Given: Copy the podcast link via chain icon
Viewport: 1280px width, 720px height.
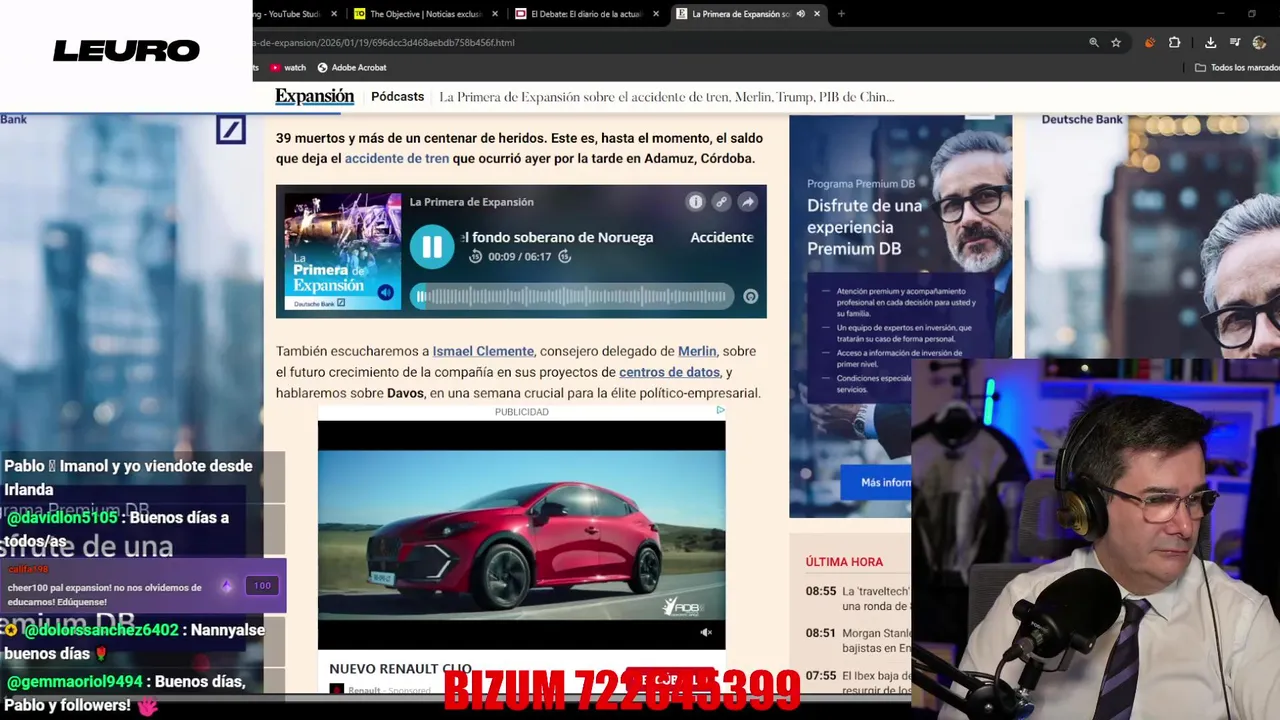Looking at the screenshot, I should 721,202.
